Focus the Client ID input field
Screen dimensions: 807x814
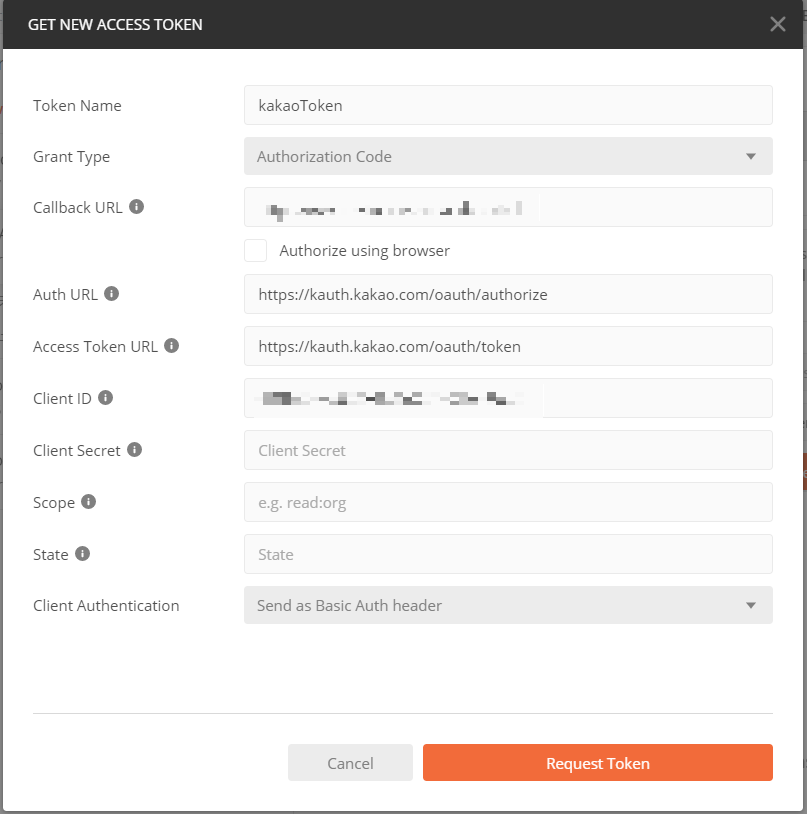click(508, 398)
